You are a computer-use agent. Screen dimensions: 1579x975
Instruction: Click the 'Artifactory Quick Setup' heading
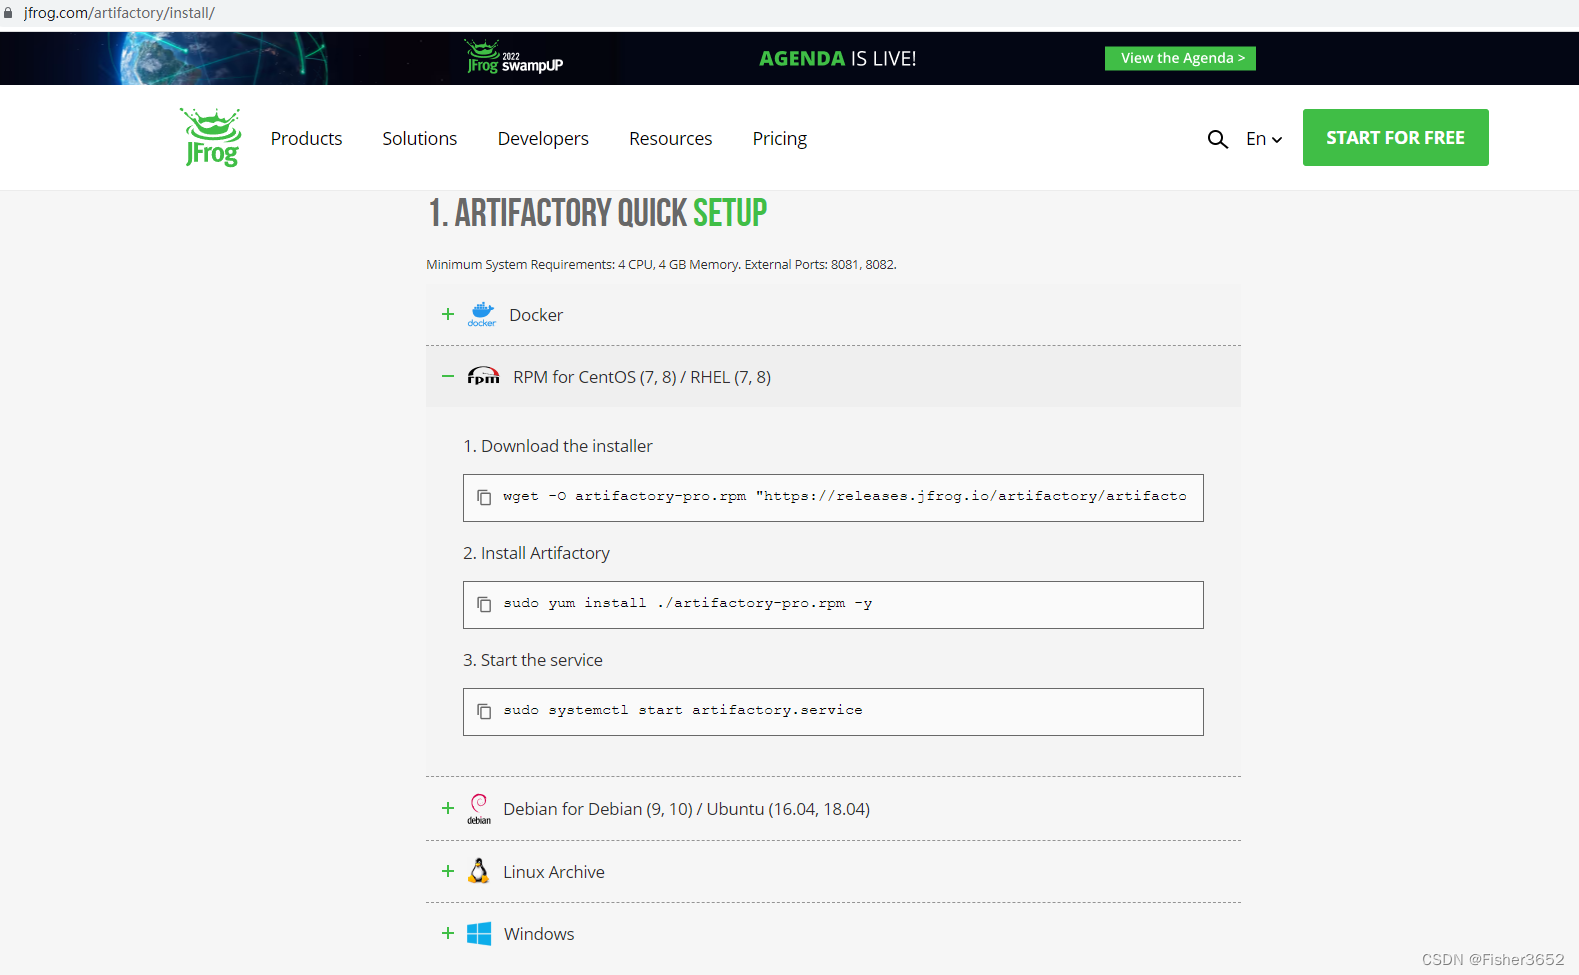(598, 213)
